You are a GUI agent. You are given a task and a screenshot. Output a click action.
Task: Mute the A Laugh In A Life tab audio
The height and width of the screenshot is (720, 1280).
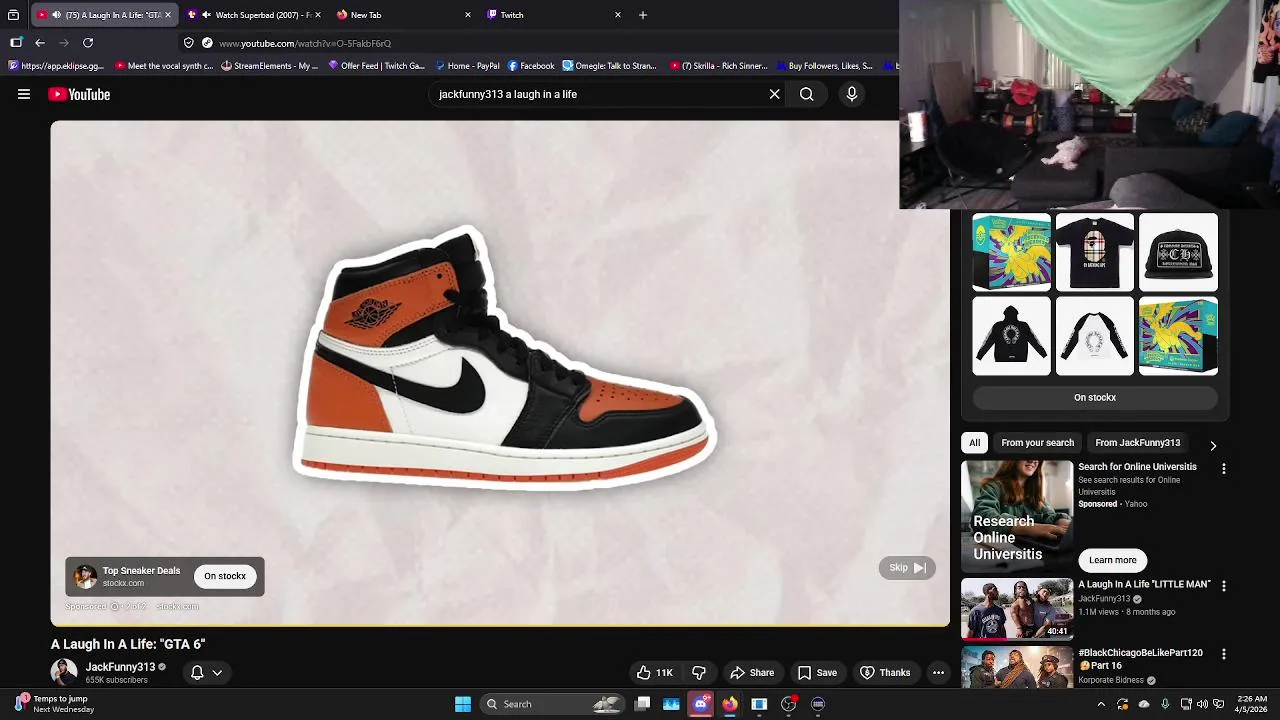pos(56,15)
